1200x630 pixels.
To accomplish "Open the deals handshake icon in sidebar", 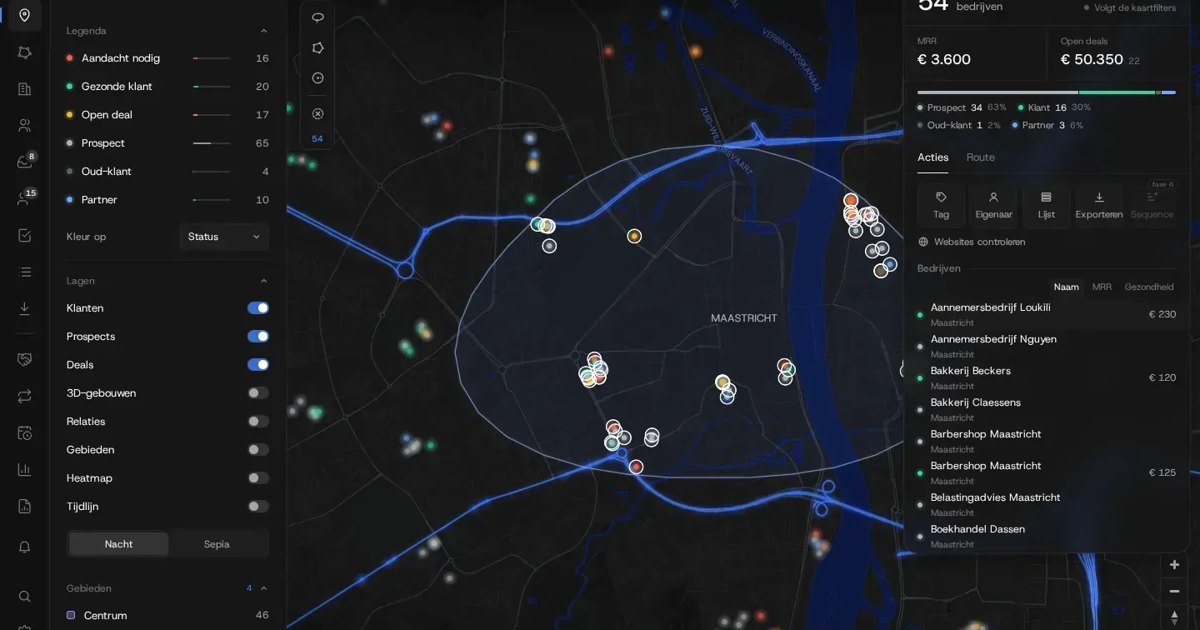I will point(24,359).
